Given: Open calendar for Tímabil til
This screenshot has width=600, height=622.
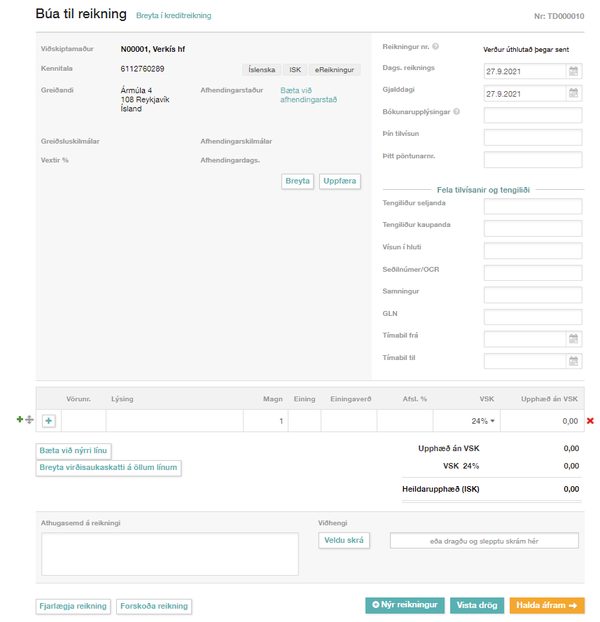Looking at the screenshot, I should pyautogui.click(x=573, y=361).
